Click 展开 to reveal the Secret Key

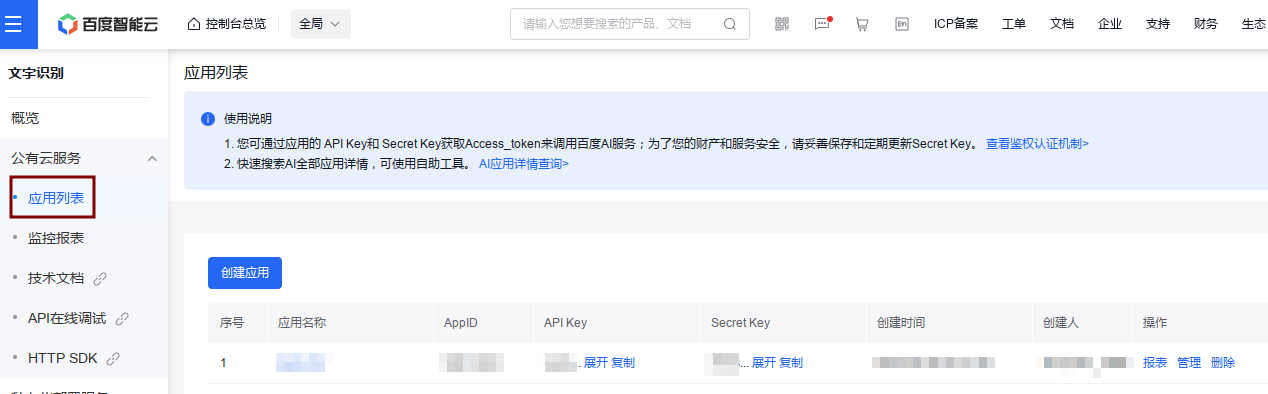click(x=763, y=362)
